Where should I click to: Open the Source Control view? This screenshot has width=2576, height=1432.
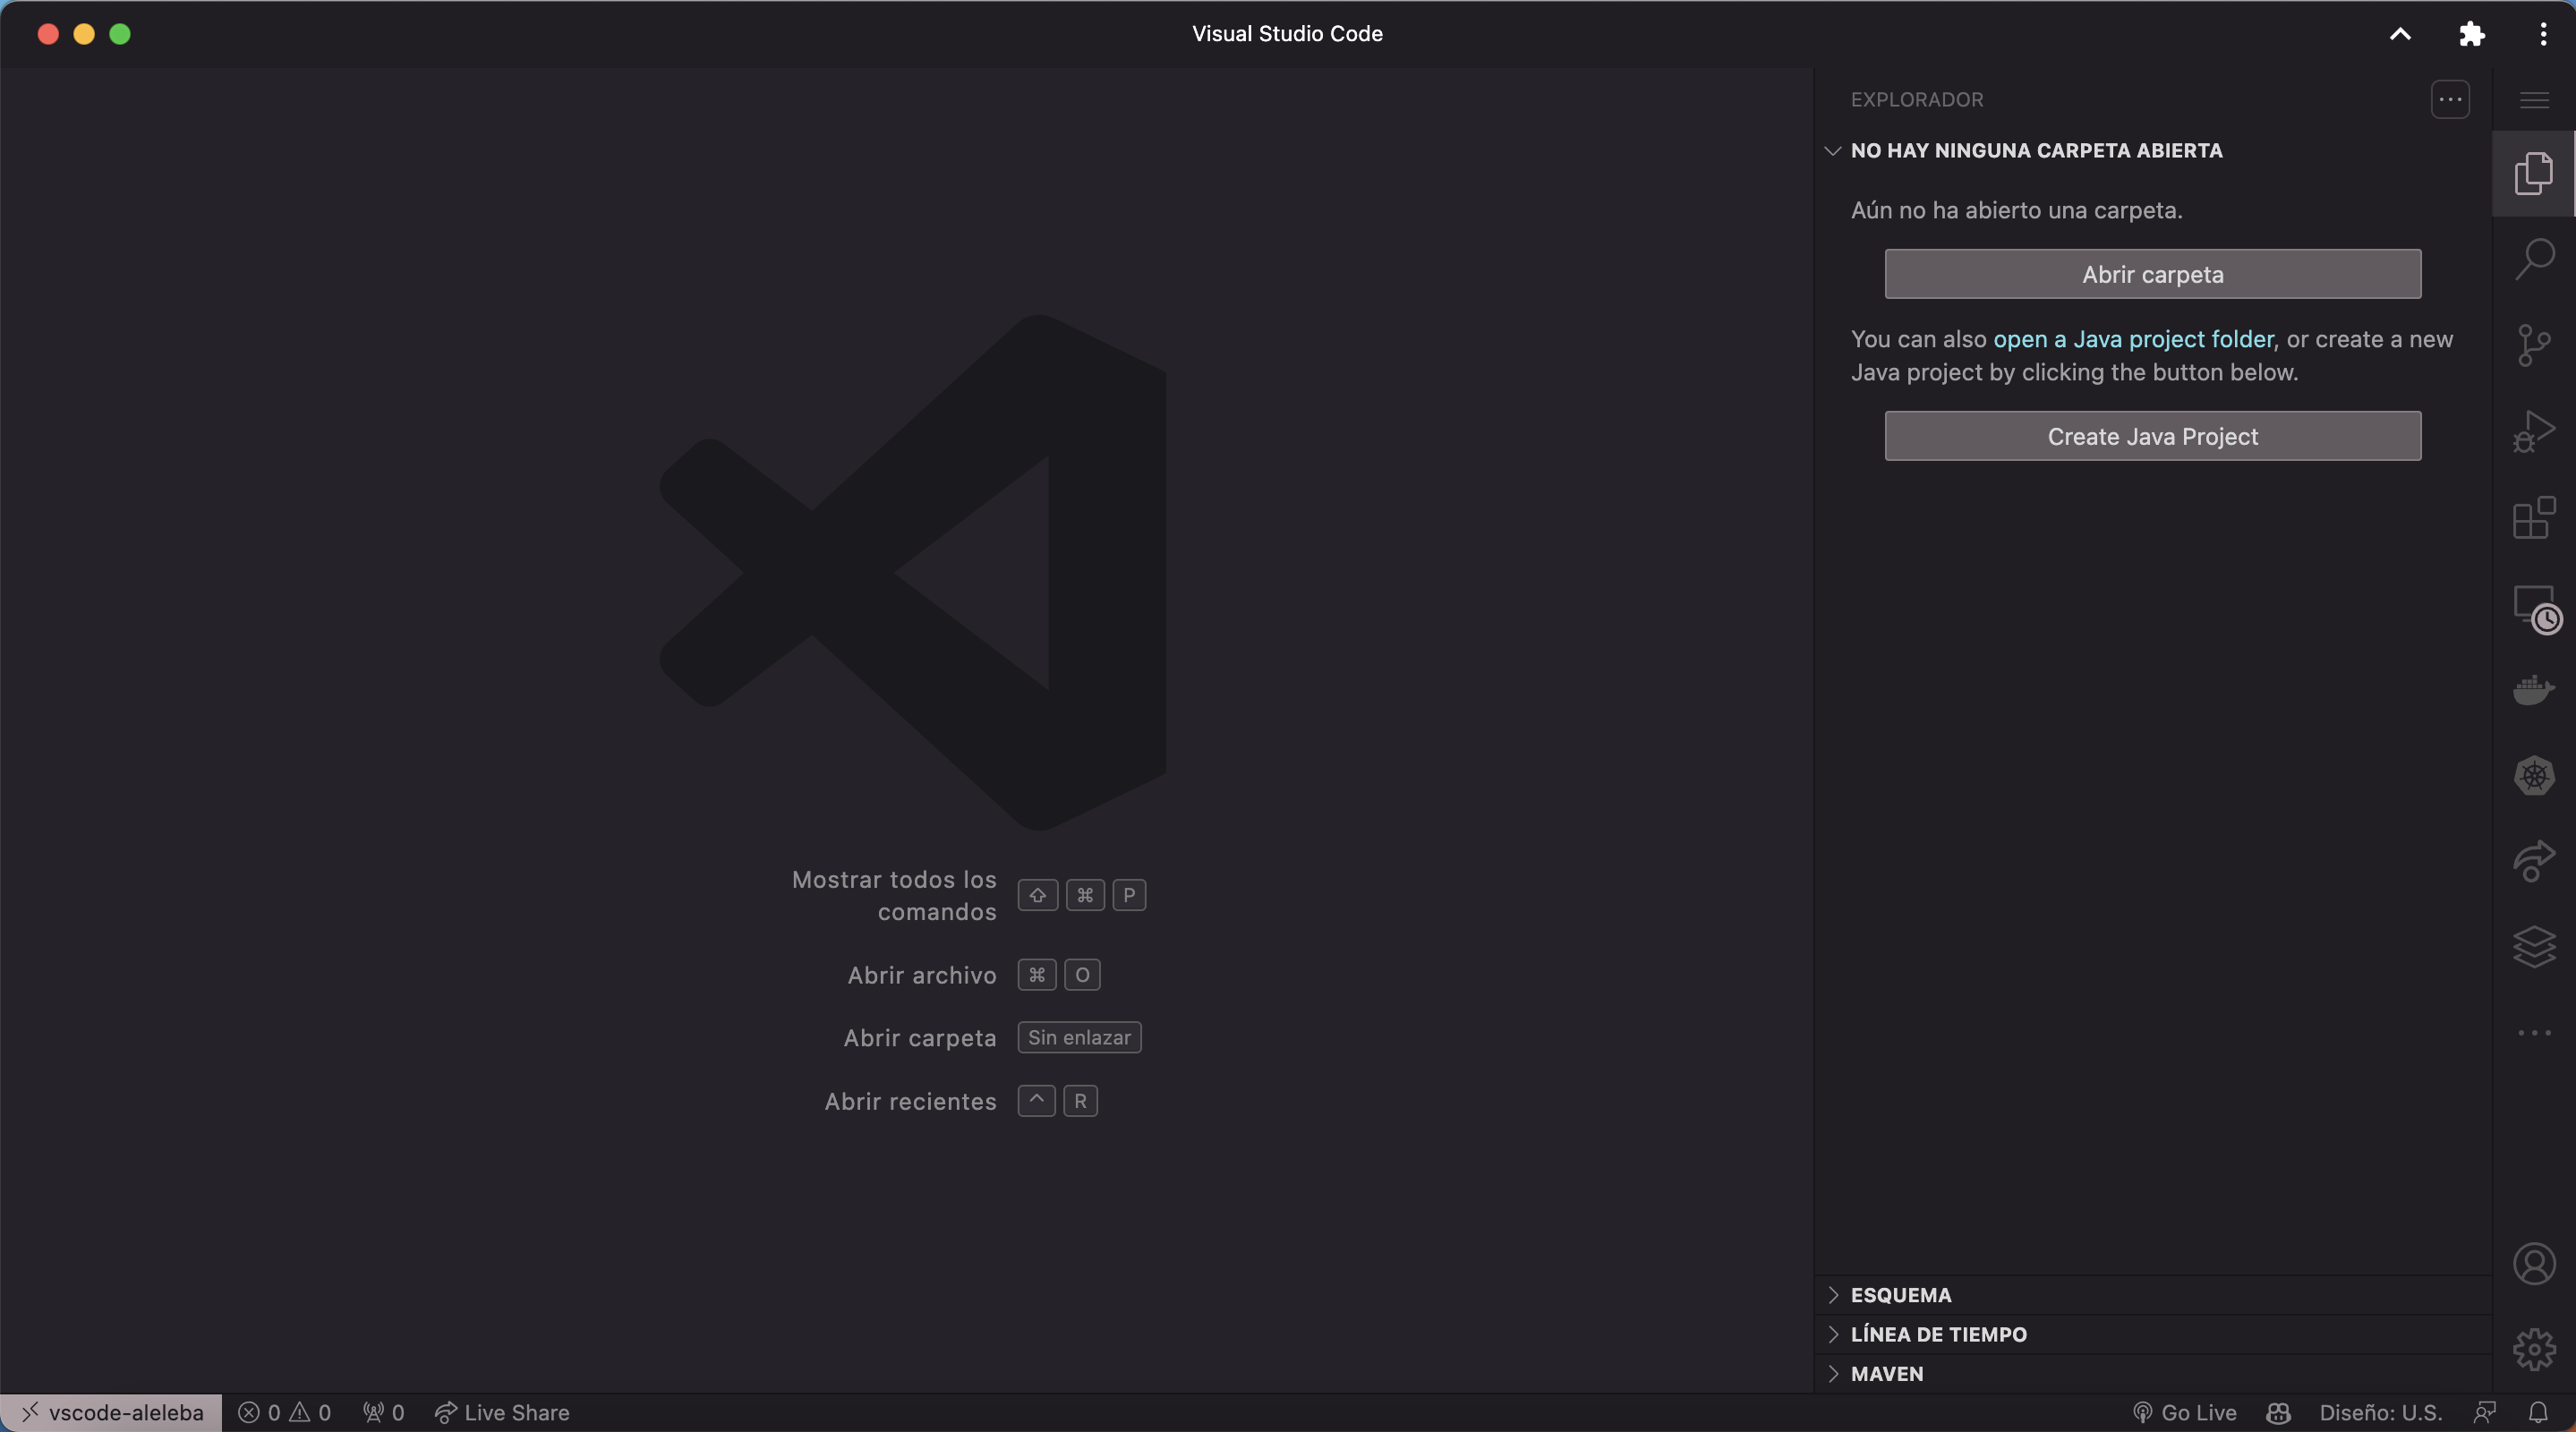tap(2534, 344)
